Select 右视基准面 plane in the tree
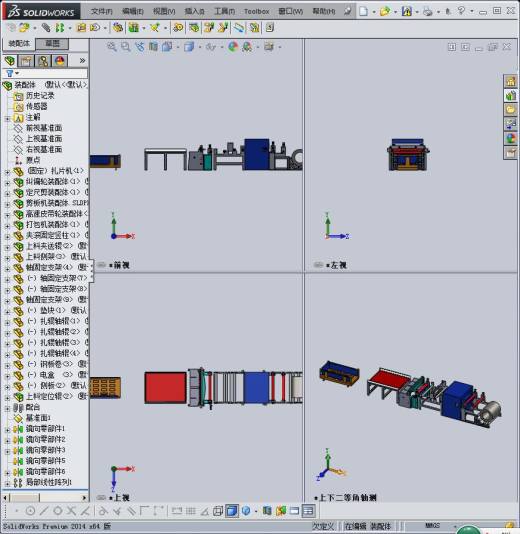 [x=44, y=149]
